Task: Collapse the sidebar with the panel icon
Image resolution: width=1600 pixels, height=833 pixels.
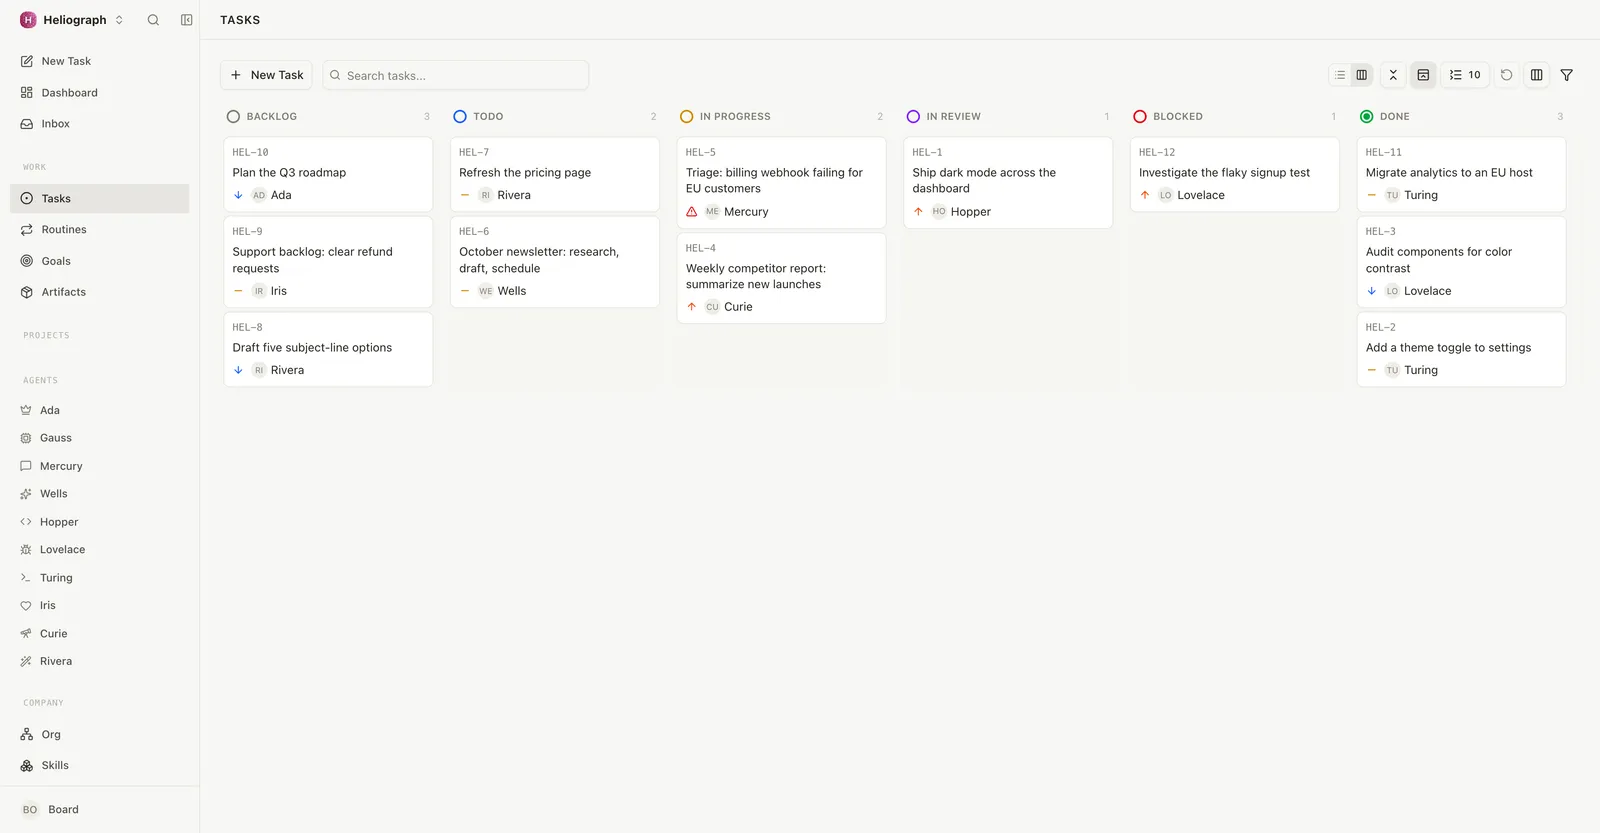Action: (186, 20)
